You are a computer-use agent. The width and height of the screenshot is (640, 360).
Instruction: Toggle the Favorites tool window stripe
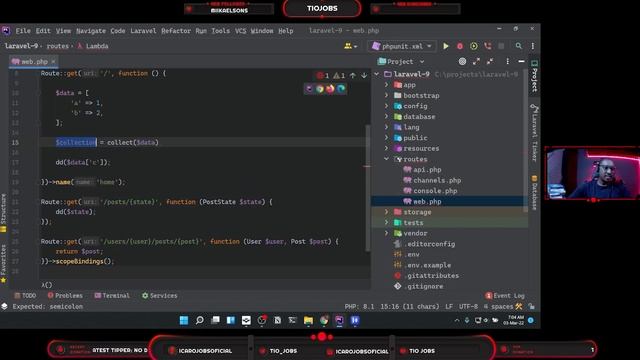[x=4, y=264]
